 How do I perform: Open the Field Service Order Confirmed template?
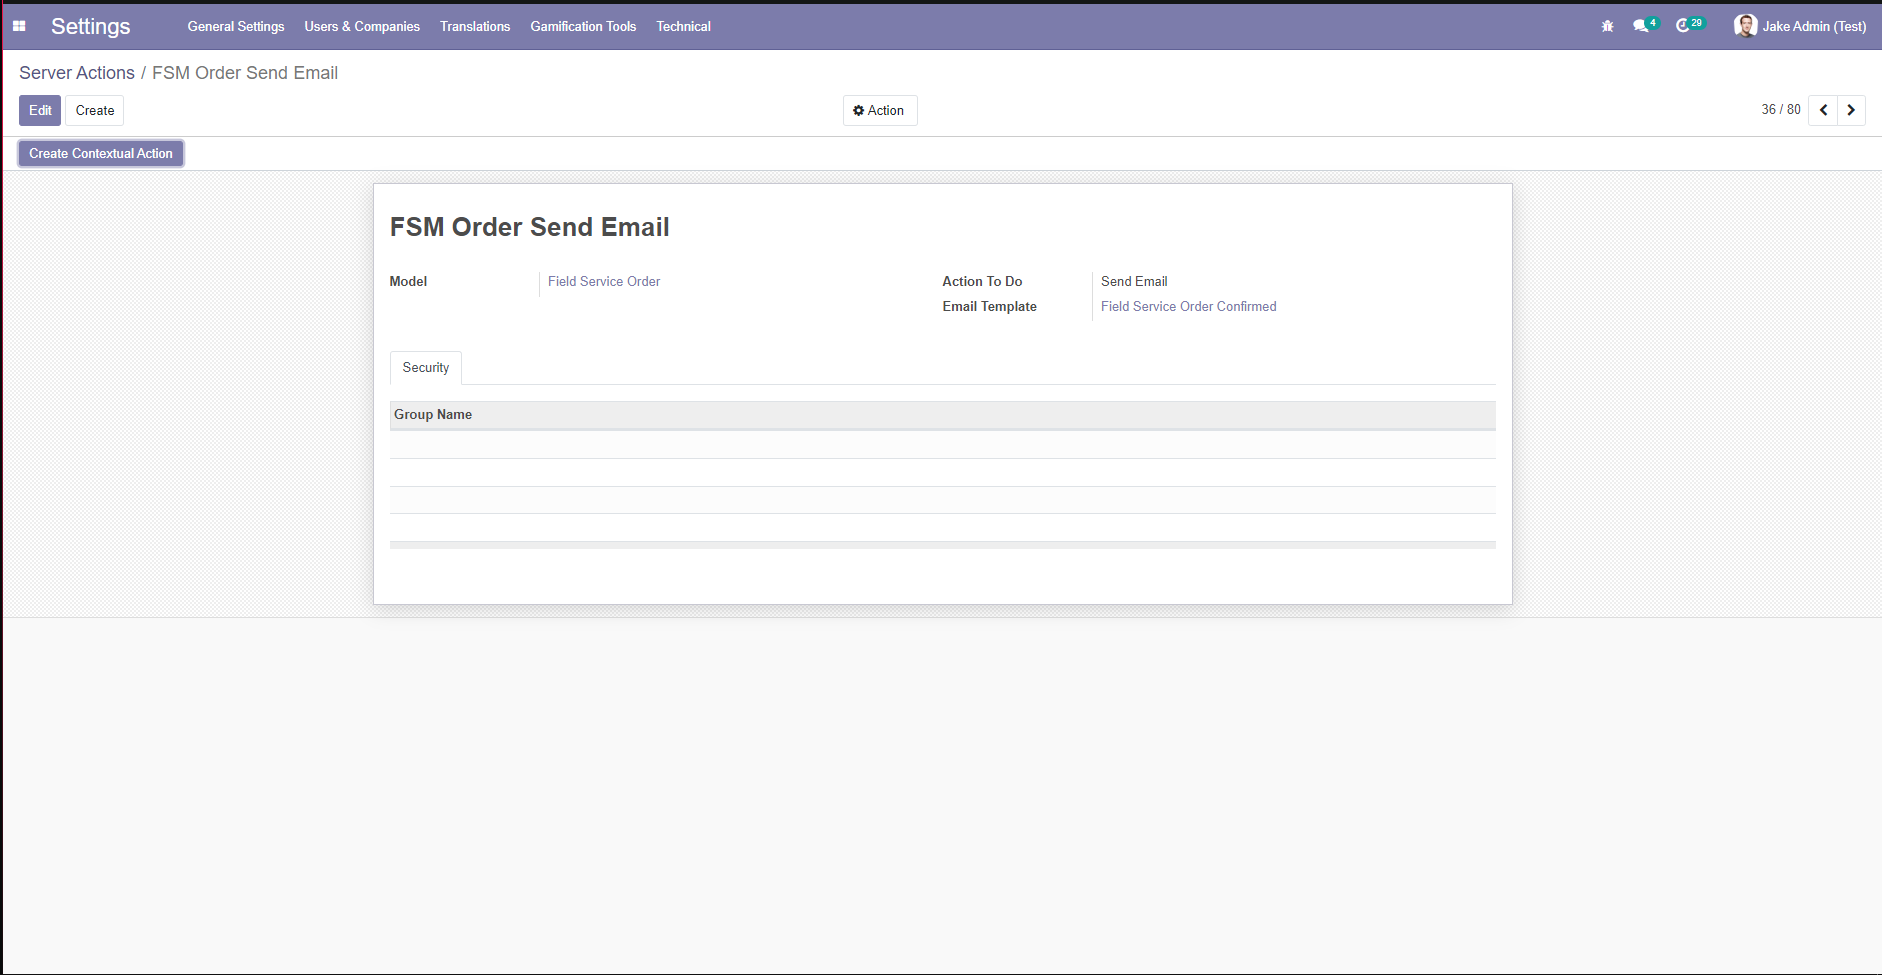pyautogui.click(x=1188, y=306)
